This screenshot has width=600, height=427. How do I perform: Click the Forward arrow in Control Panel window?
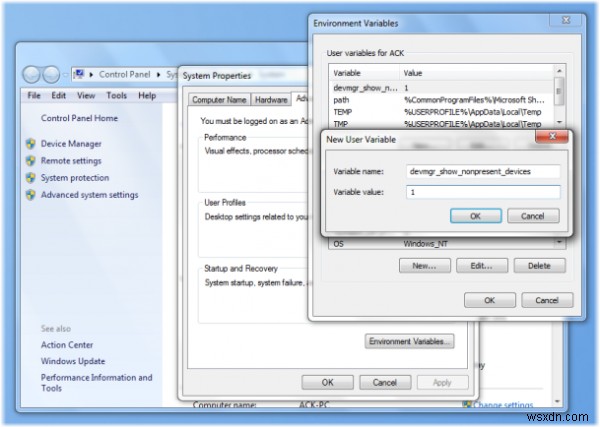point(51,74)
